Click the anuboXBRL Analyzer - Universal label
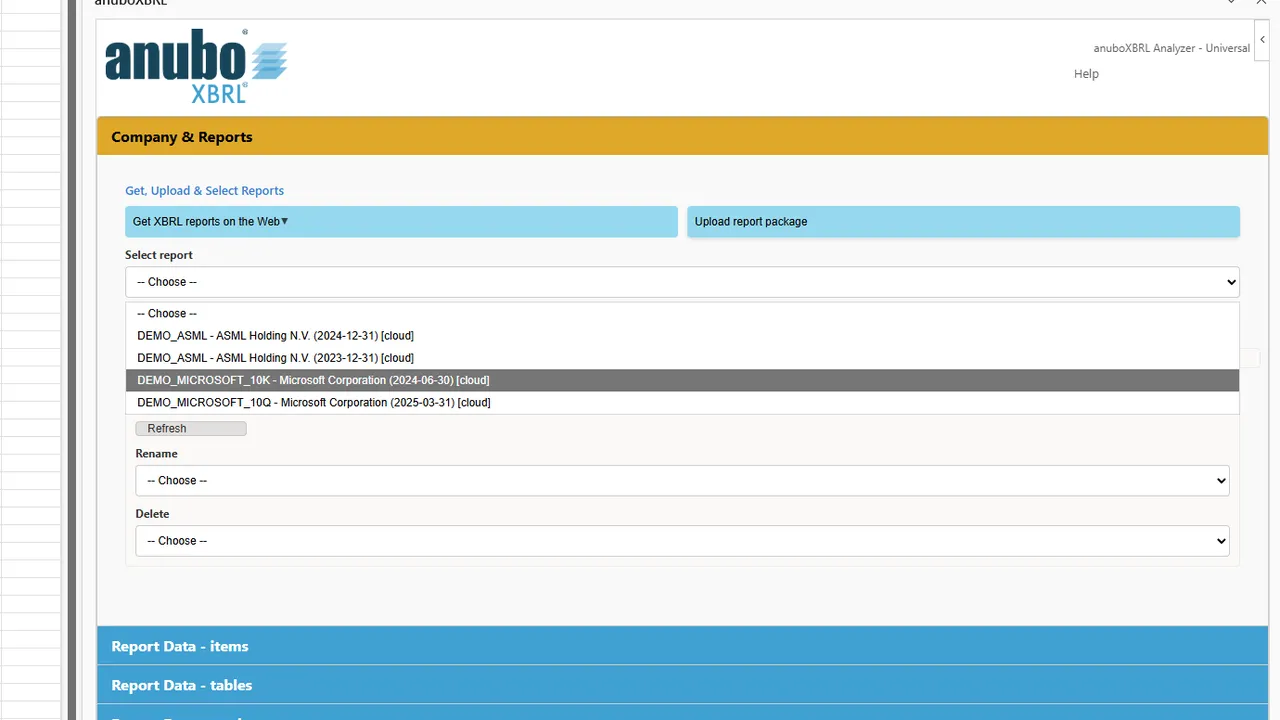1280x720 pixels. coord(1172,48)
